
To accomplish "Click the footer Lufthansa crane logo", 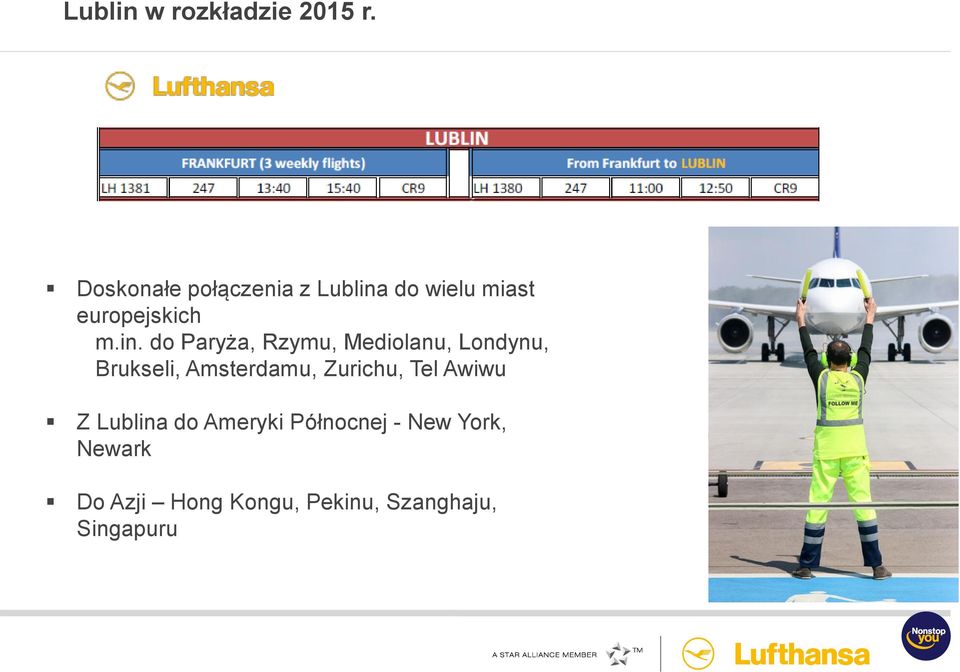I will [698, 654].
